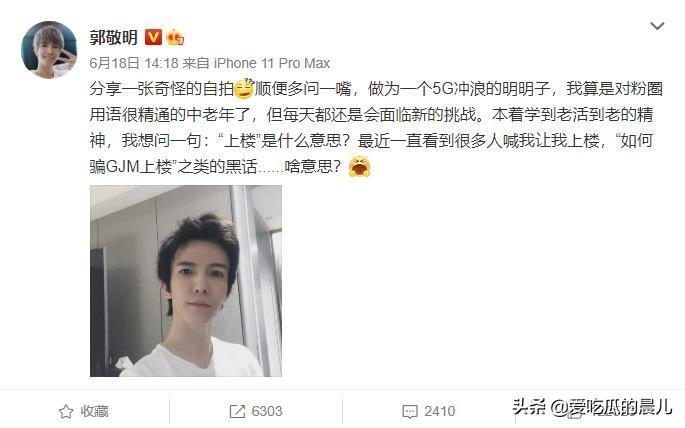Click the 来自 text before device name

coord(196,63)
